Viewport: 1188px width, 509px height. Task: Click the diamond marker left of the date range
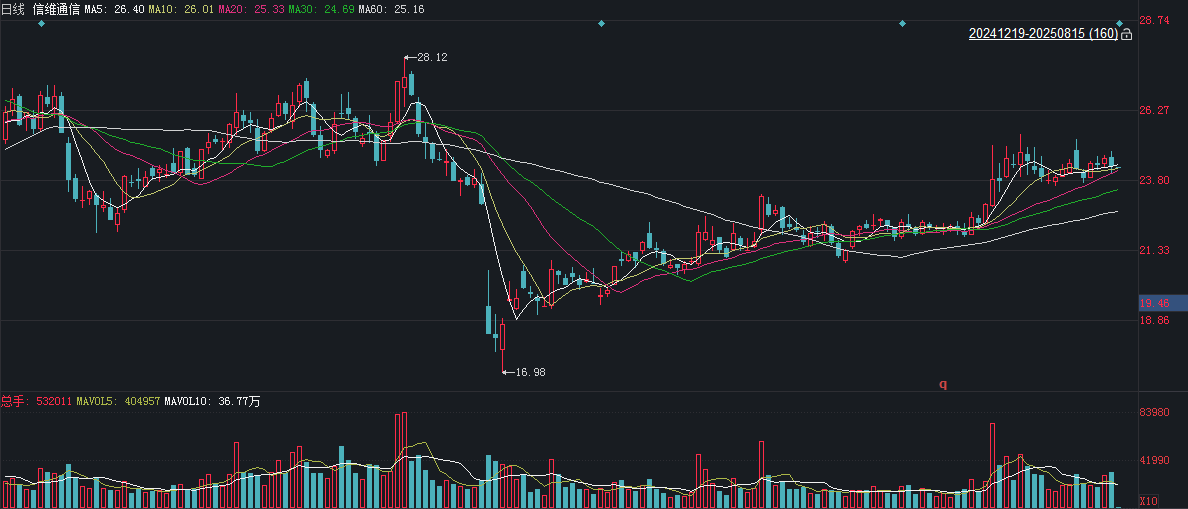902,23
